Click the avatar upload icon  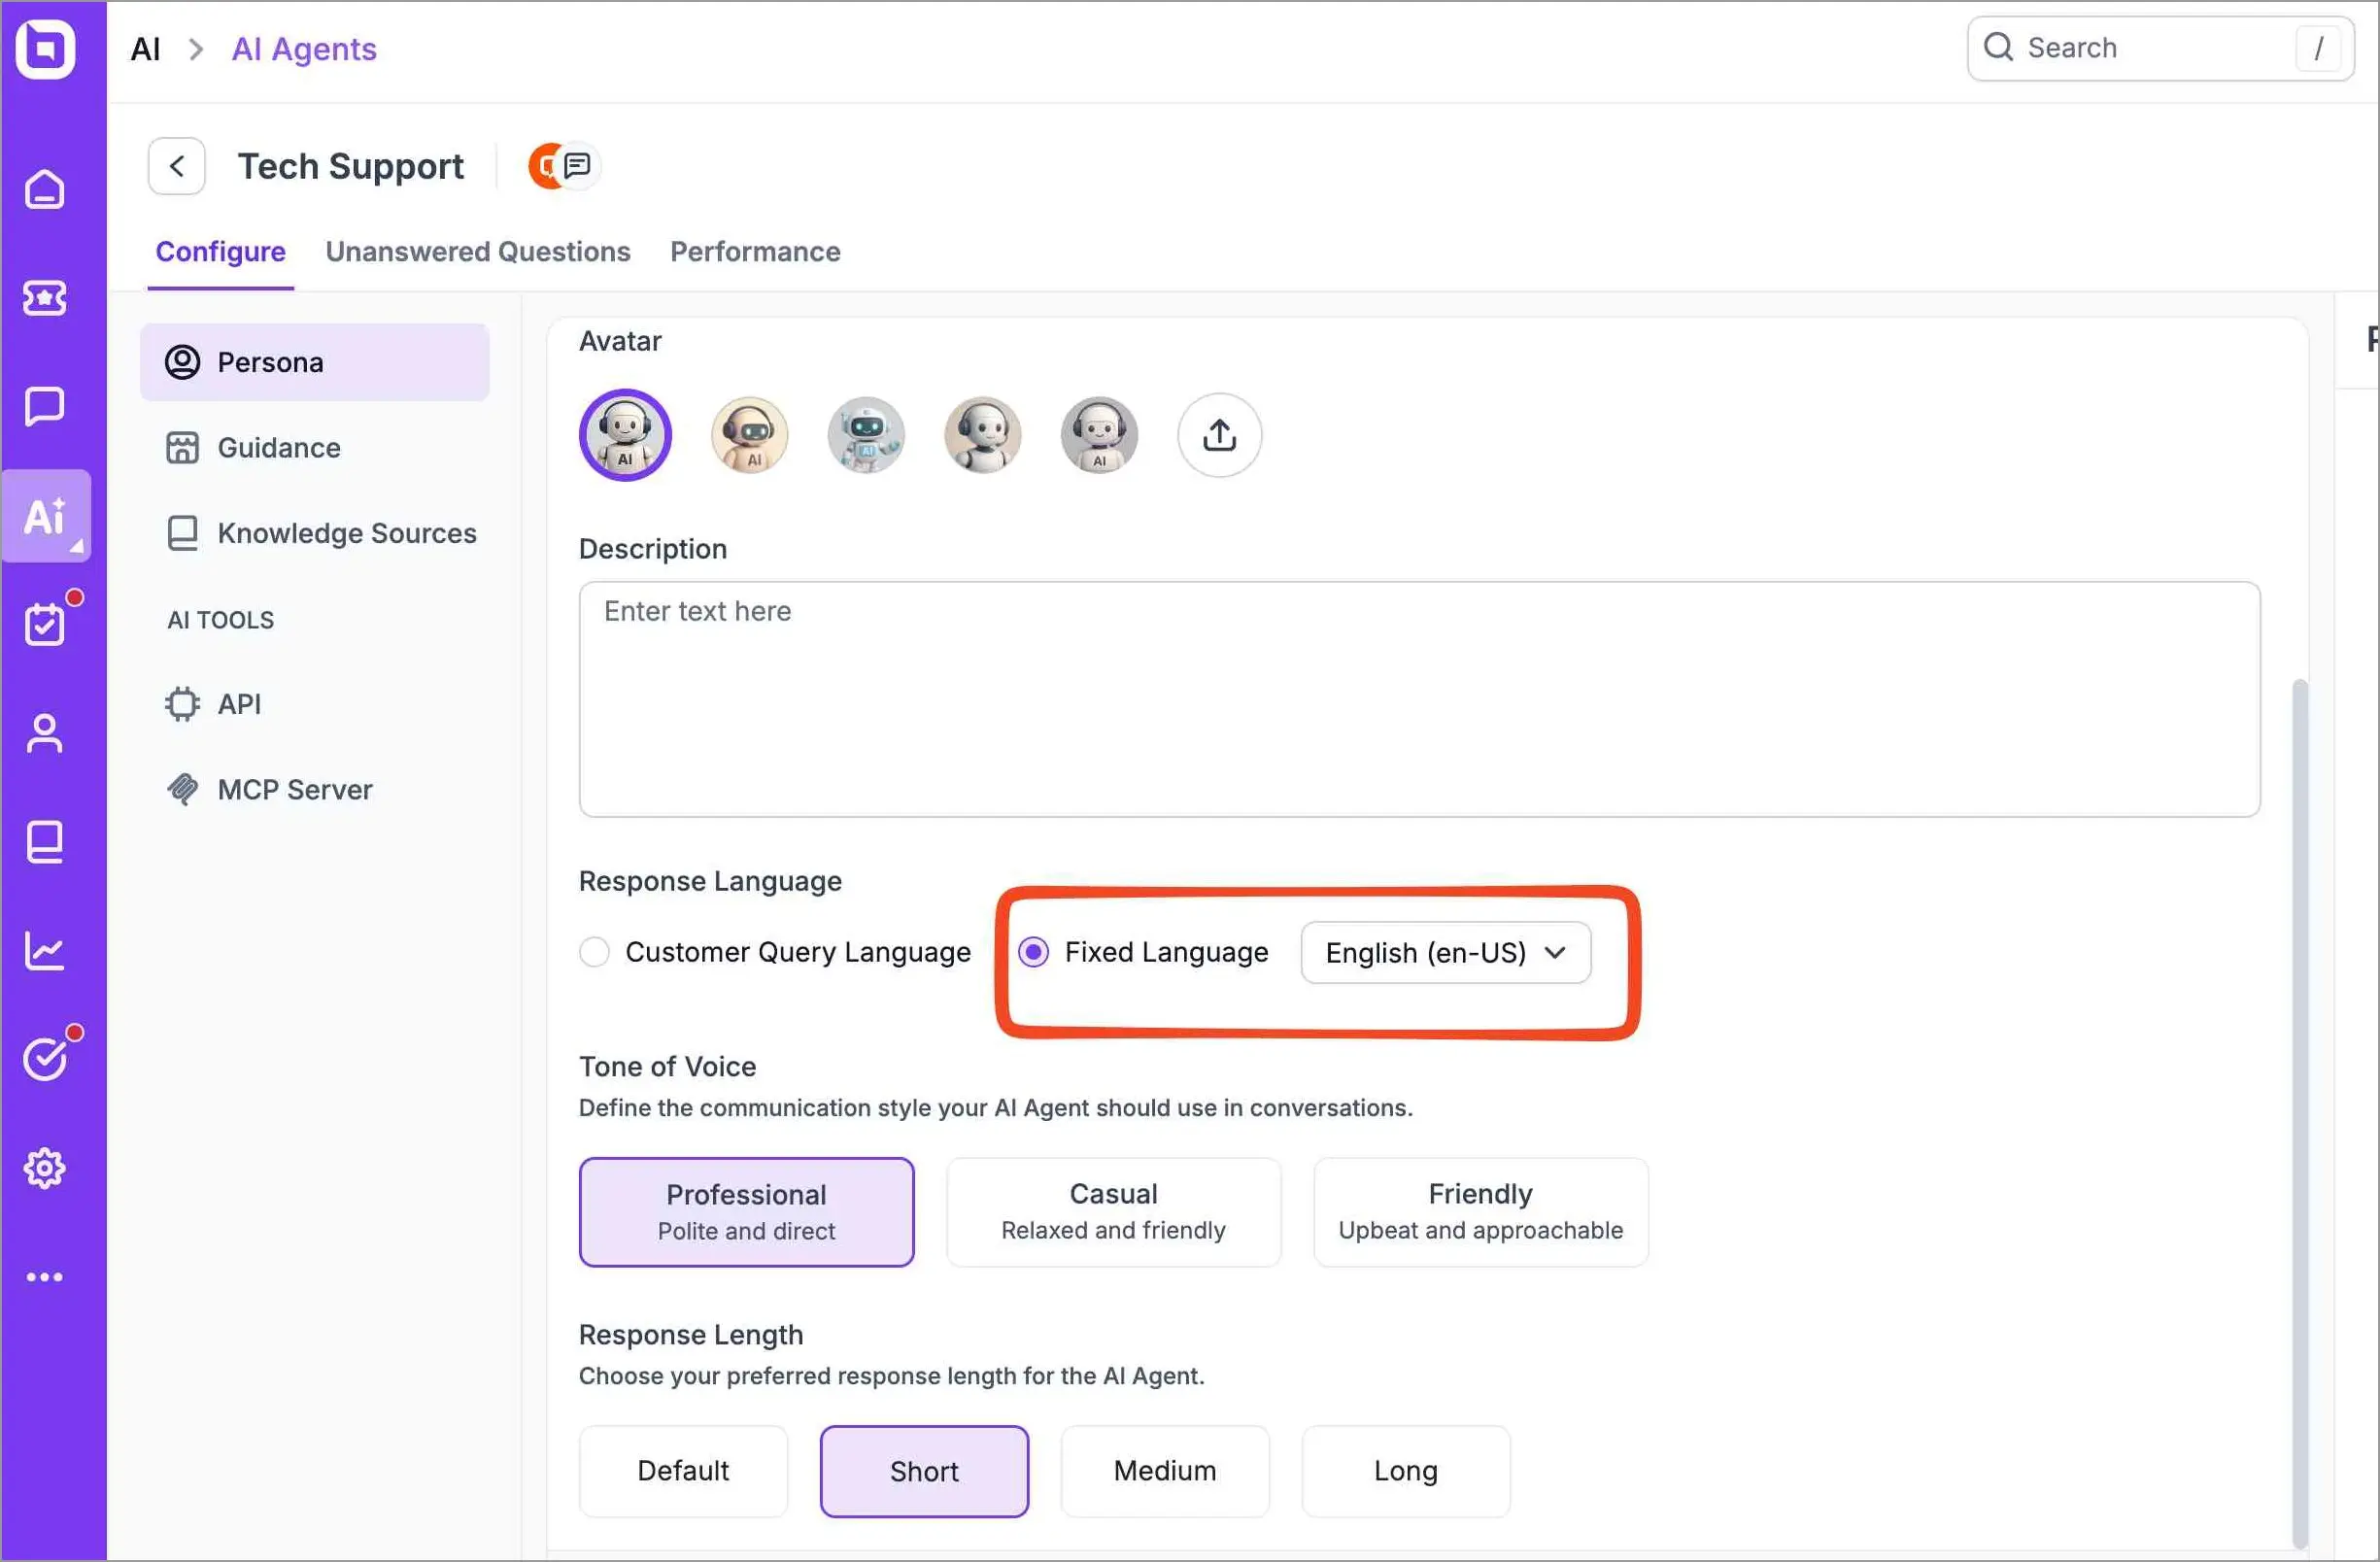point(1219,435)
